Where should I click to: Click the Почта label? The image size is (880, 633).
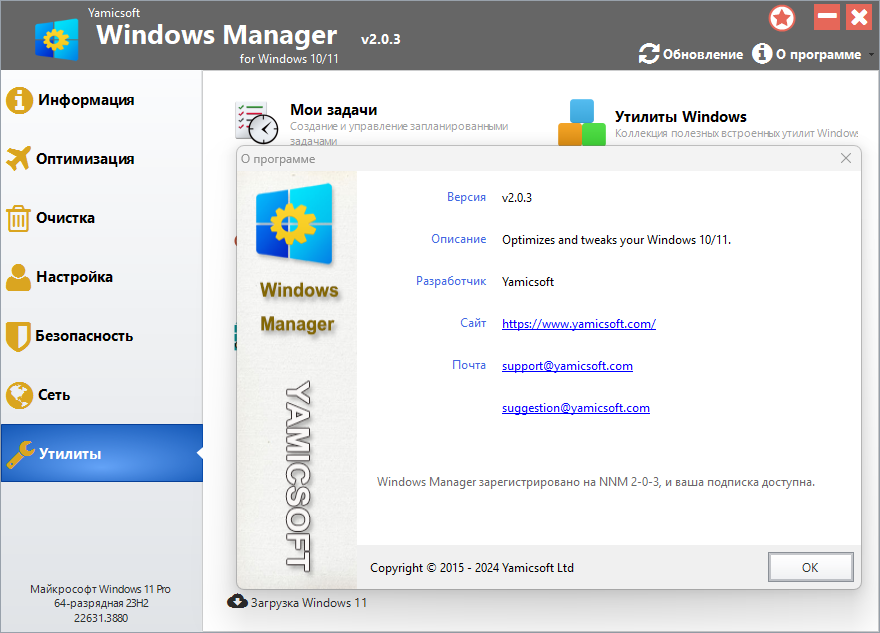click(469, 365)
